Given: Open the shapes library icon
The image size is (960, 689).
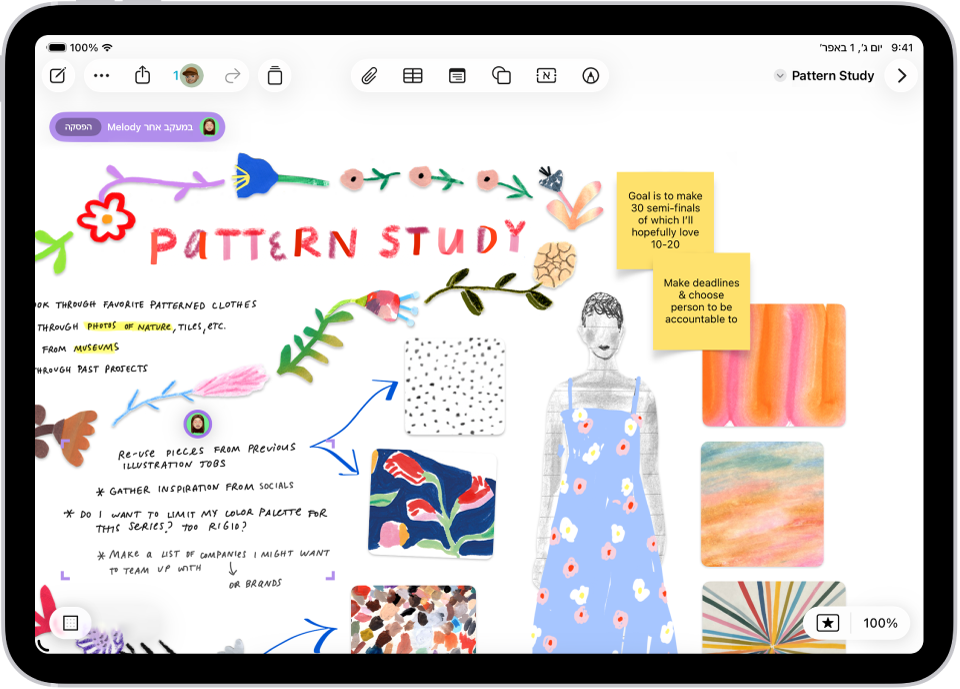Looking at the screenshot, I should pyautogui.click(x=501, y=75).
